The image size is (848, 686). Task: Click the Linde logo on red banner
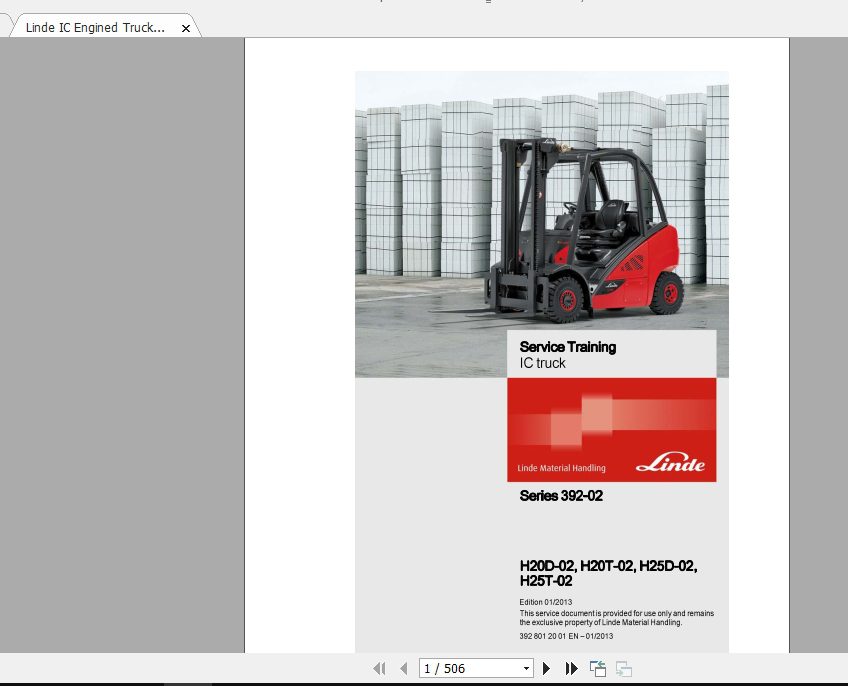click(670, 463)
